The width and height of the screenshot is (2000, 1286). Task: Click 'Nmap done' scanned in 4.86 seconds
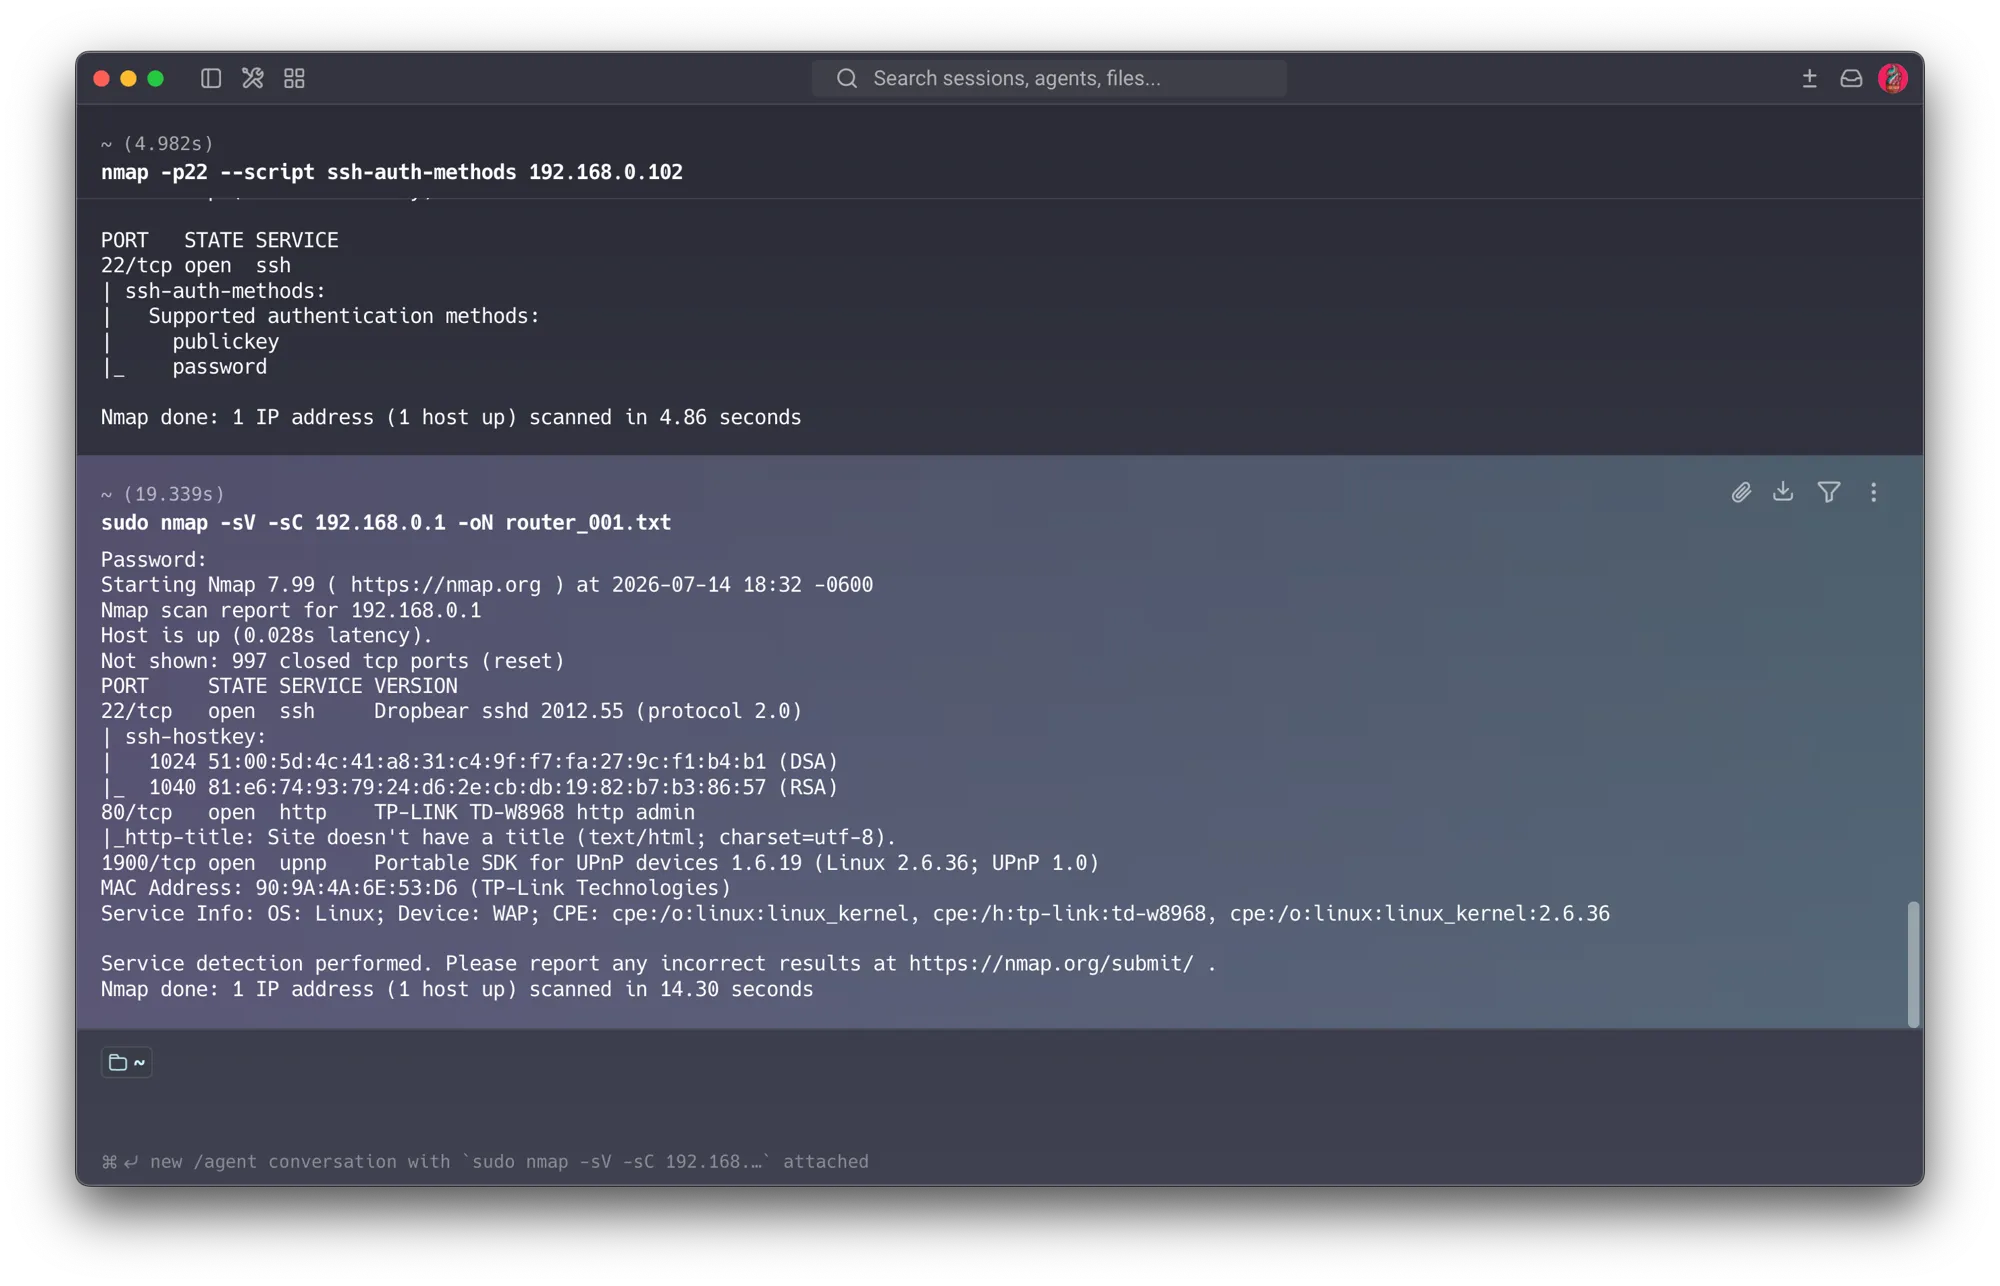[451, 417]
